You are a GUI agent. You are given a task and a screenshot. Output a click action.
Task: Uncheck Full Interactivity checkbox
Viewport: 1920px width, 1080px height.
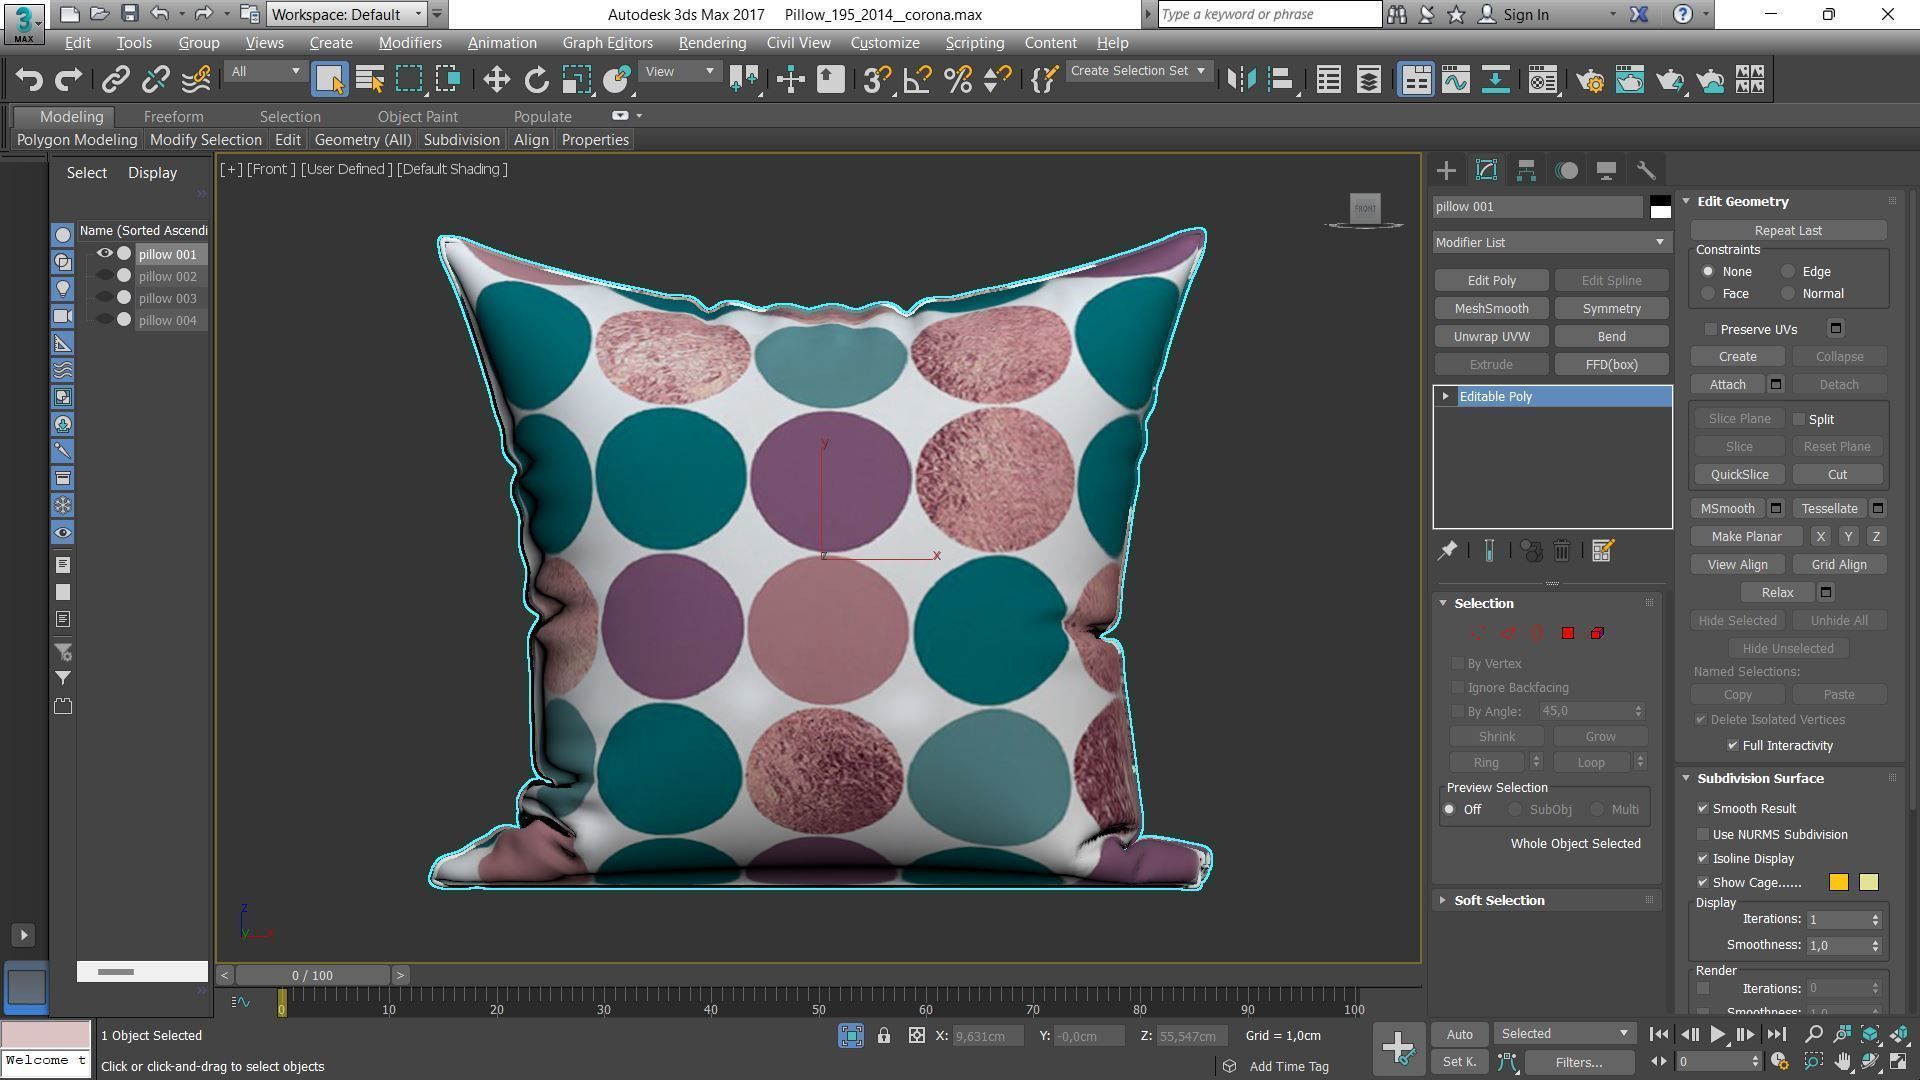(x=1733, y=746)
